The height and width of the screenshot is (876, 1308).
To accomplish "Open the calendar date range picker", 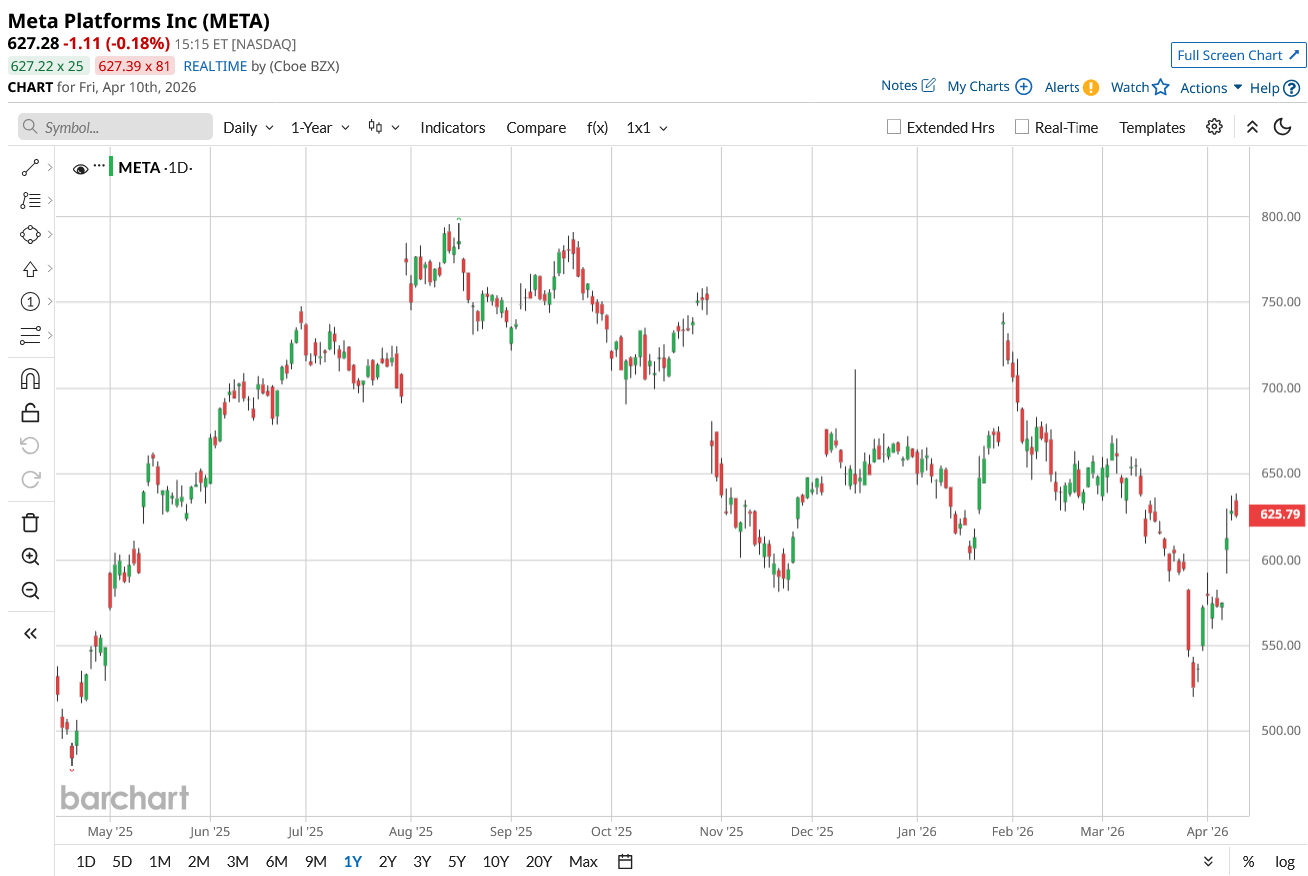I will (x=626, y=862).
